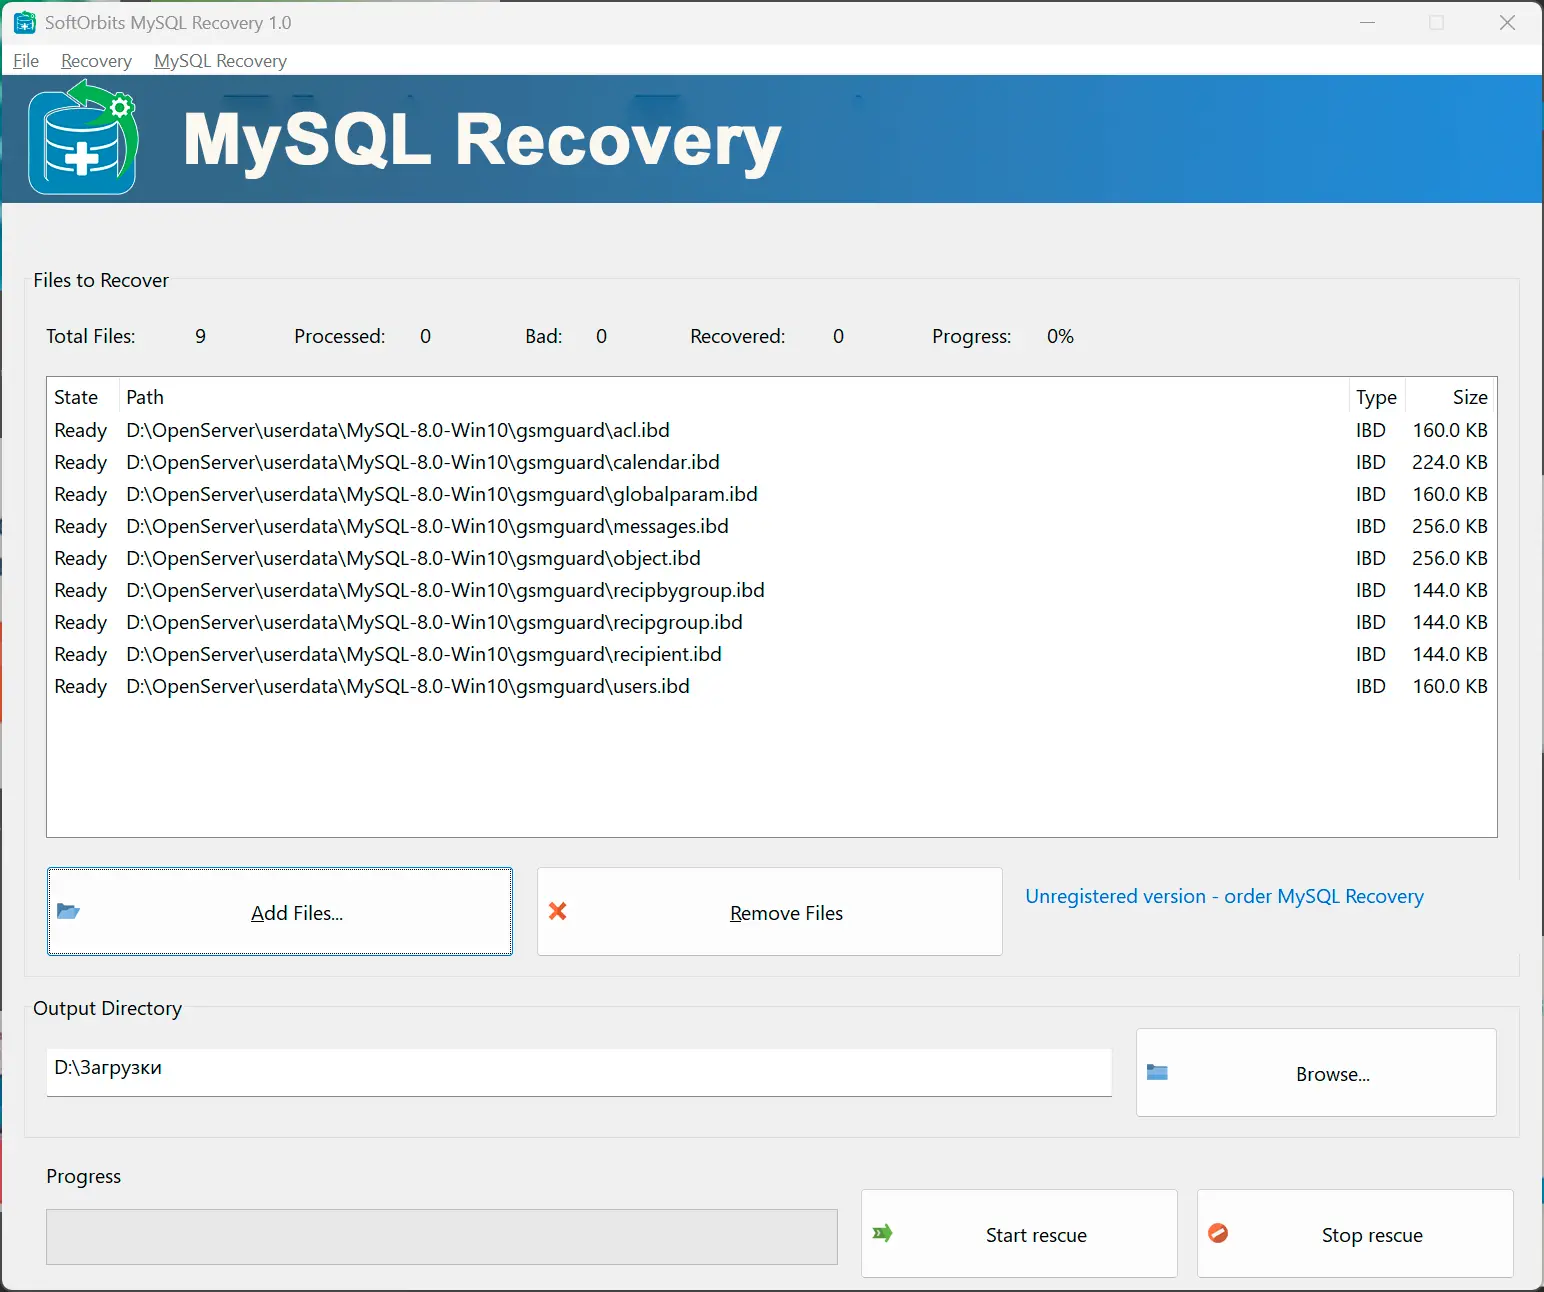Sort the list by Path column header
This screenshot has width=1544, height=1292.
(x=145, y=397)
